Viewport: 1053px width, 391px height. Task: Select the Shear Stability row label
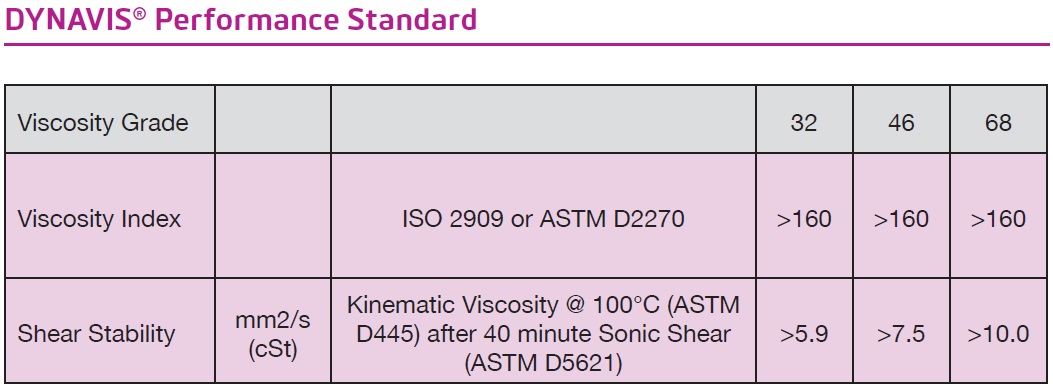pos(96,334)
